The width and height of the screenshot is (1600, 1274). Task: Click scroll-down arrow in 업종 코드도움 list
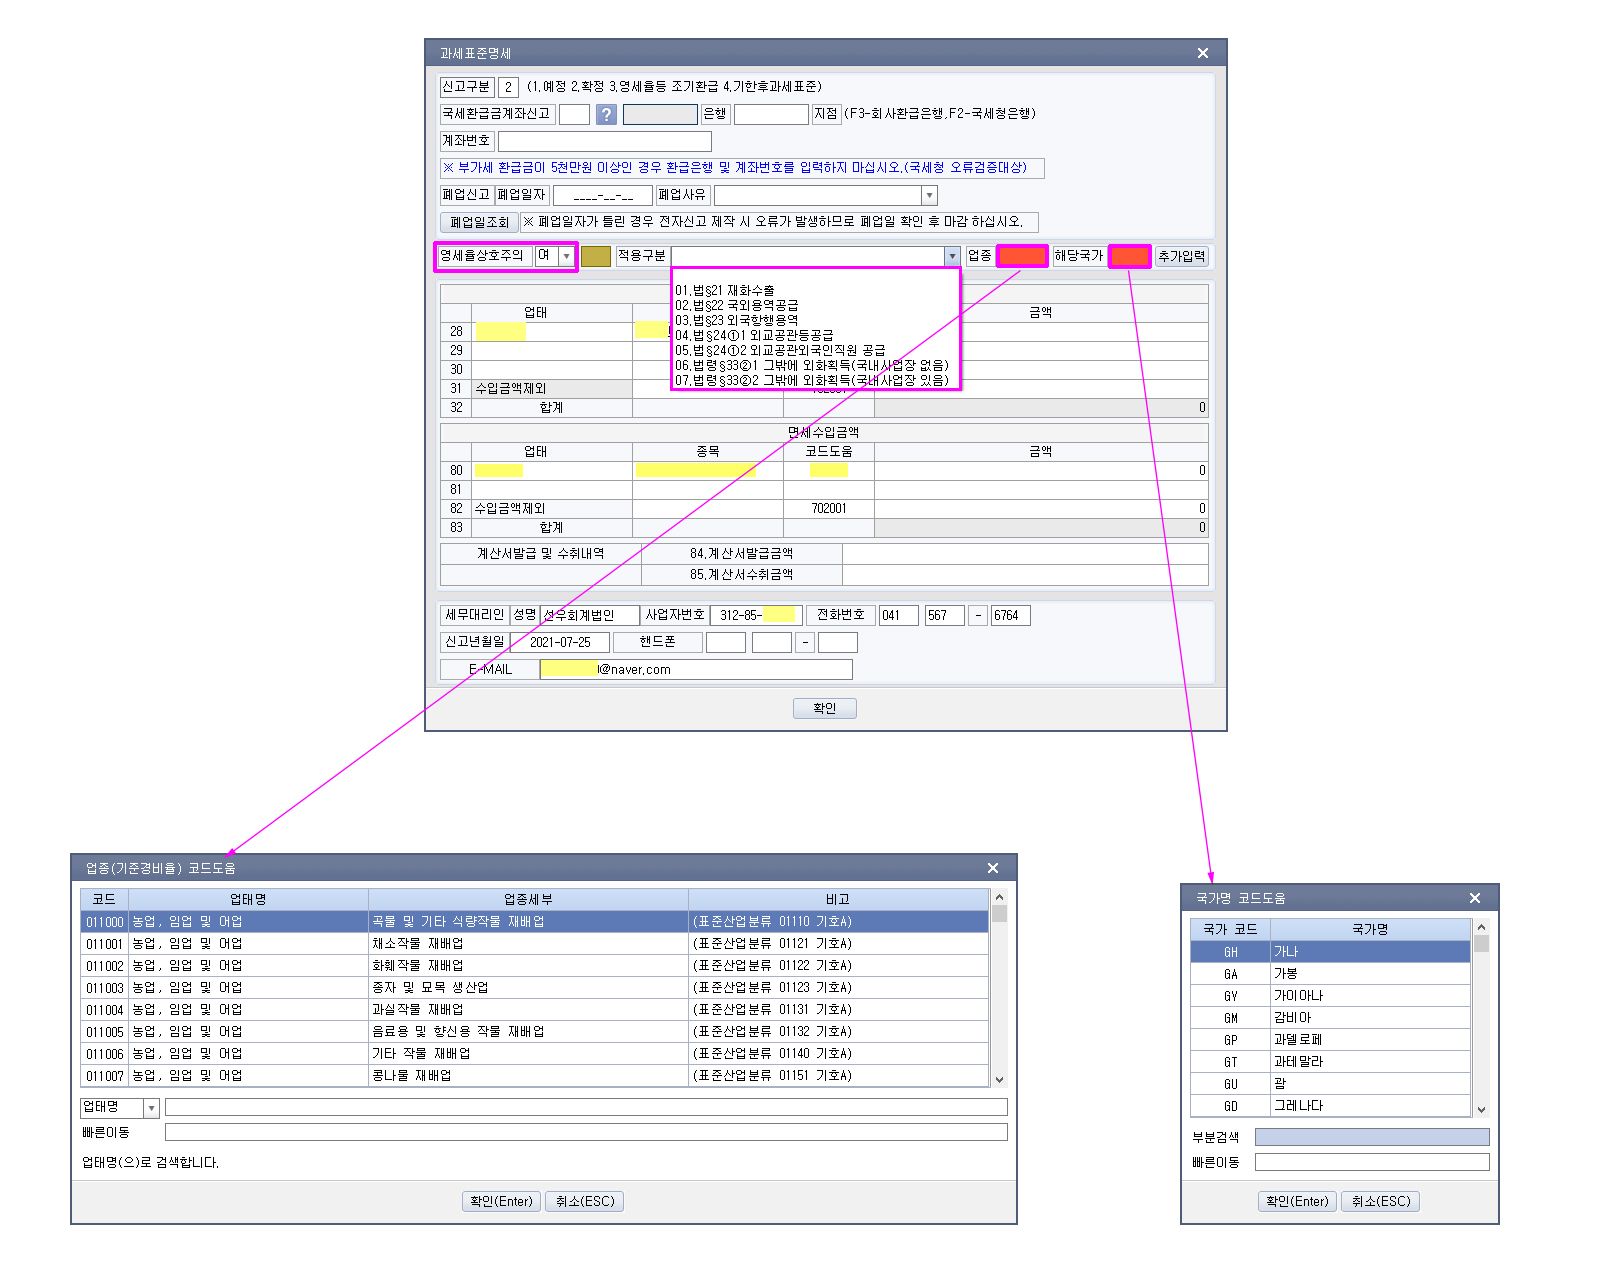pyautogui.click(x=999, y=1080)
